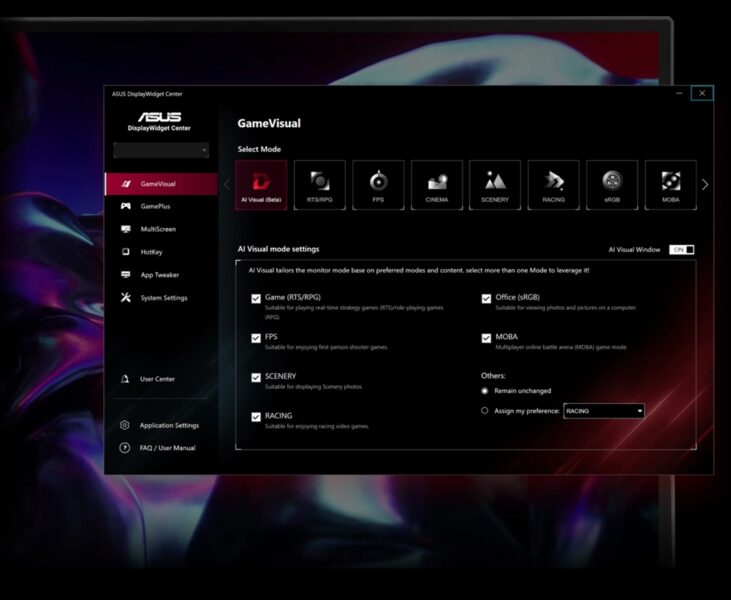Show next modes with right chevron

coord(705,185)
